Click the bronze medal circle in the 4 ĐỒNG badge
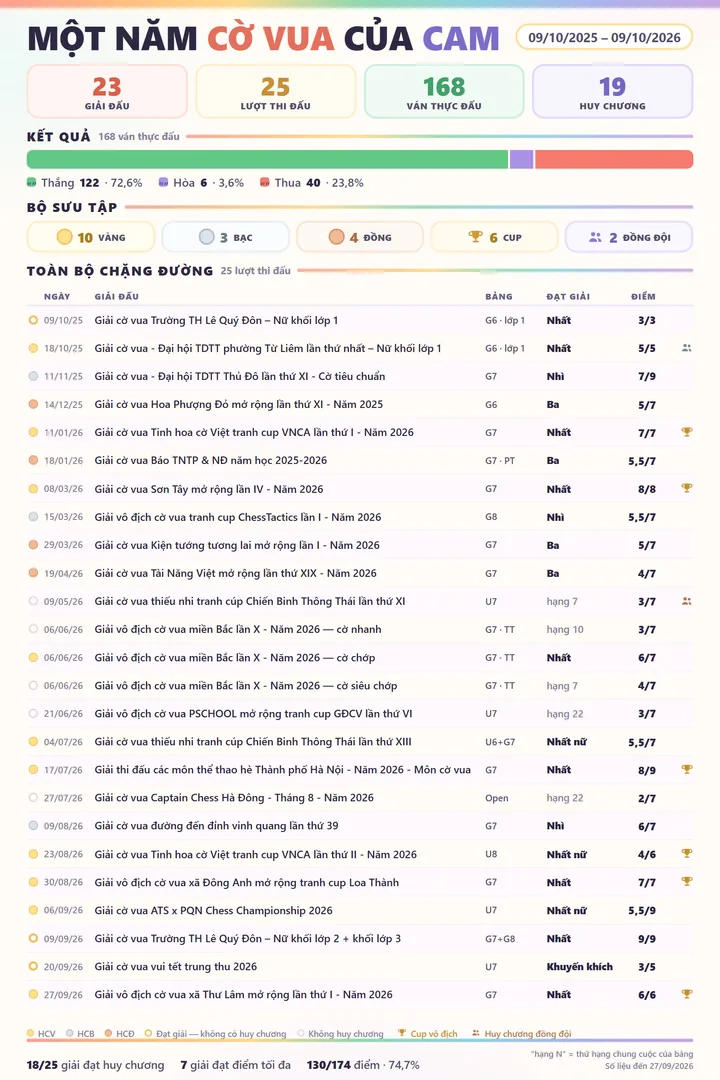This screenshot has width=720, height=1080. [x=336, y=237]
